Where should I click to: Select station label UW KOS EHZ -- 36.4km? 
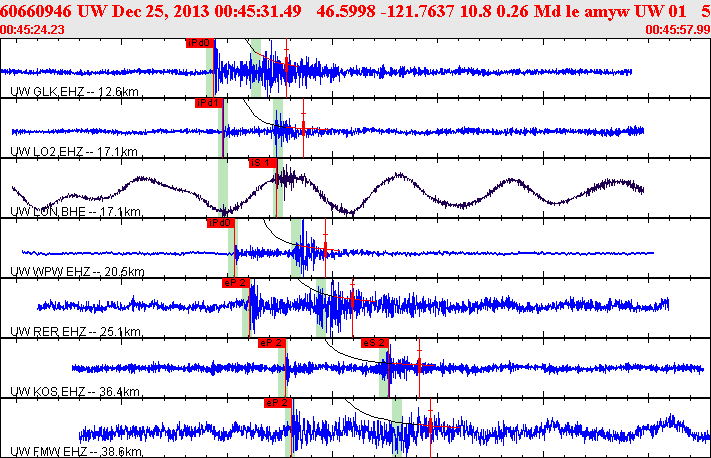tap(75, 391)
